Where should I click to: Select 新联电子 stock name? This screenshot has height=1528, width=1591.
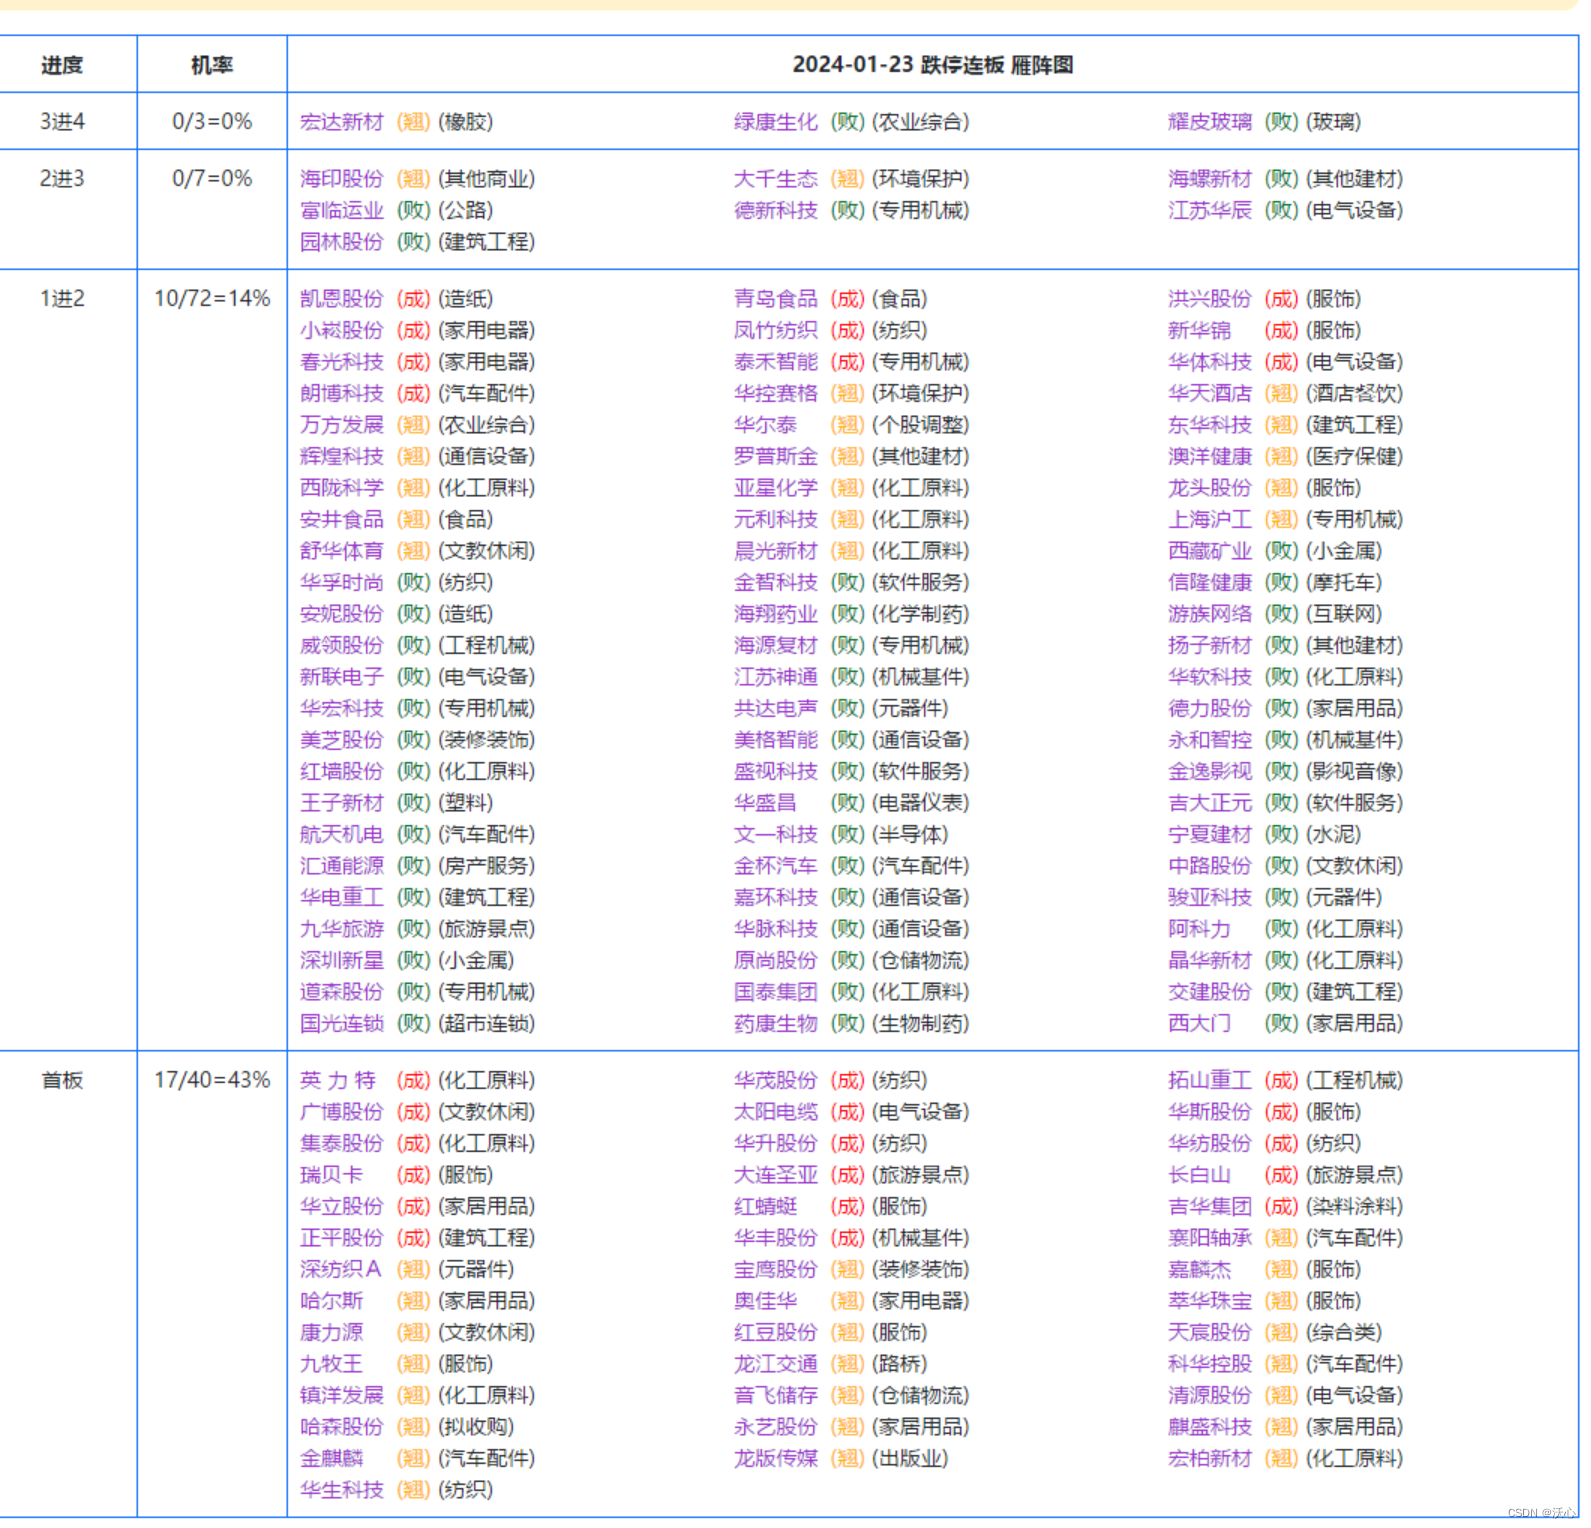tap(342, 677)
